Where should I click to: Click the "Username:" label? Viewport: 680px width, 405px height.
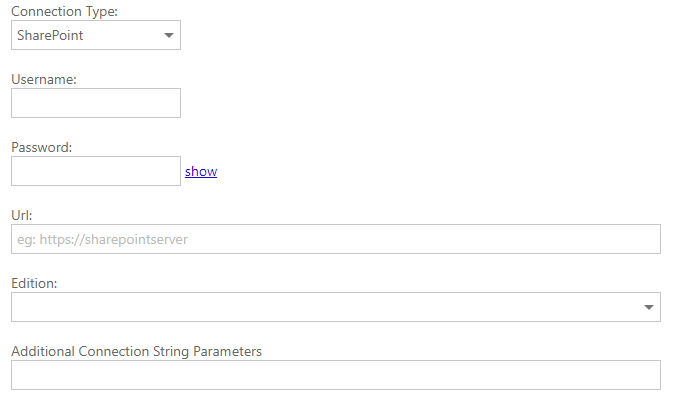tap(44, 78)
